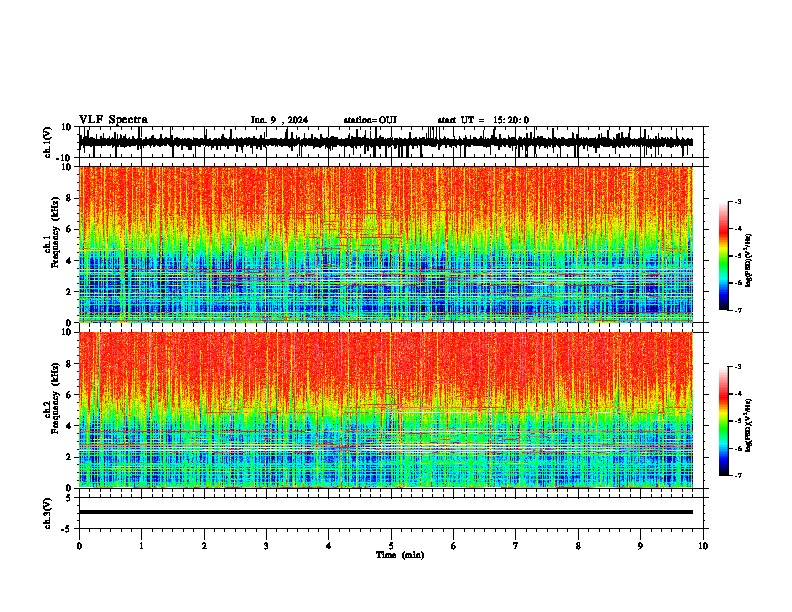Screen dimensions: 792x612
Task: Click the "9" tick on the Time axis
Action: point(640,546)
